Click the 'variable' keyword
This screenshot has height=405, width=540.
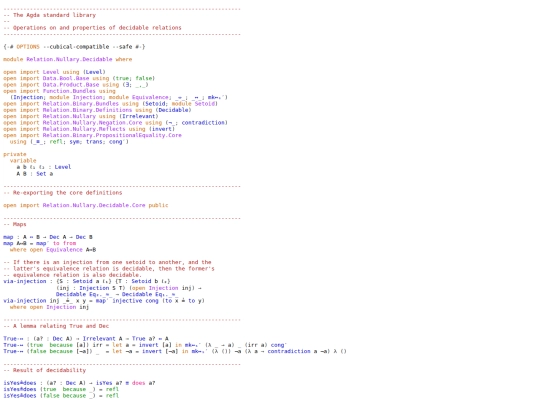[x=23, y=160]
